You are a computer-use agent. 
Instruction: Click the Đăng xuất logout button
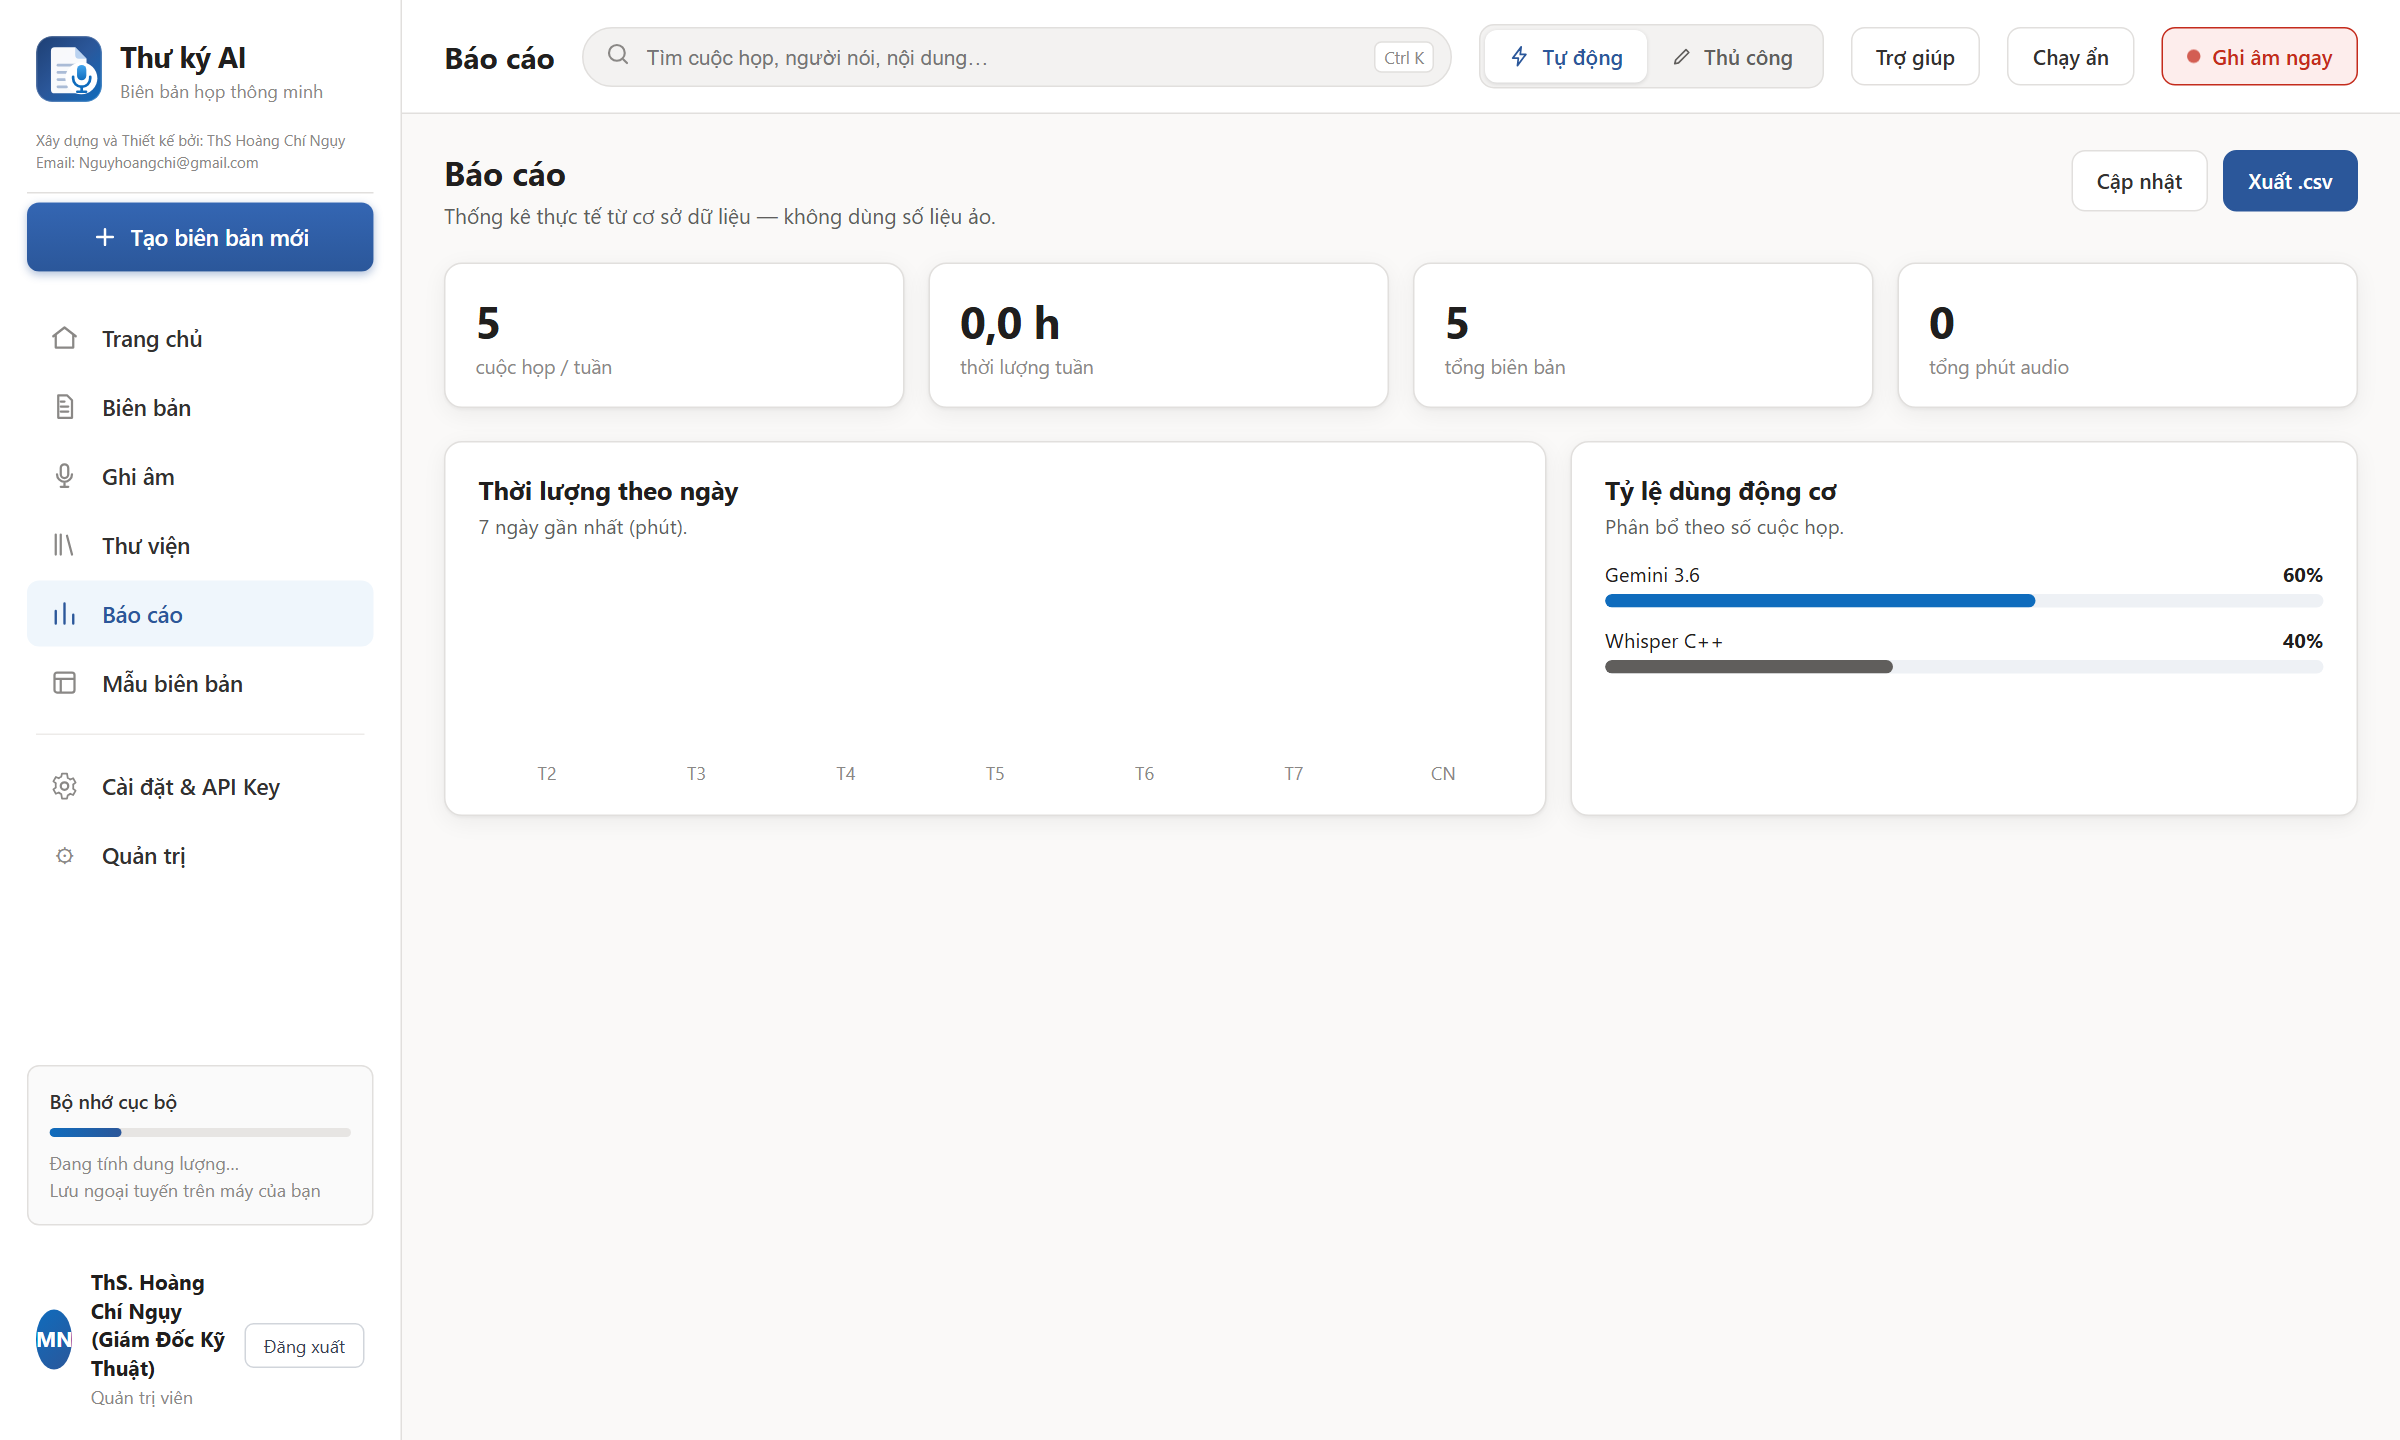tap(304, 1346)
